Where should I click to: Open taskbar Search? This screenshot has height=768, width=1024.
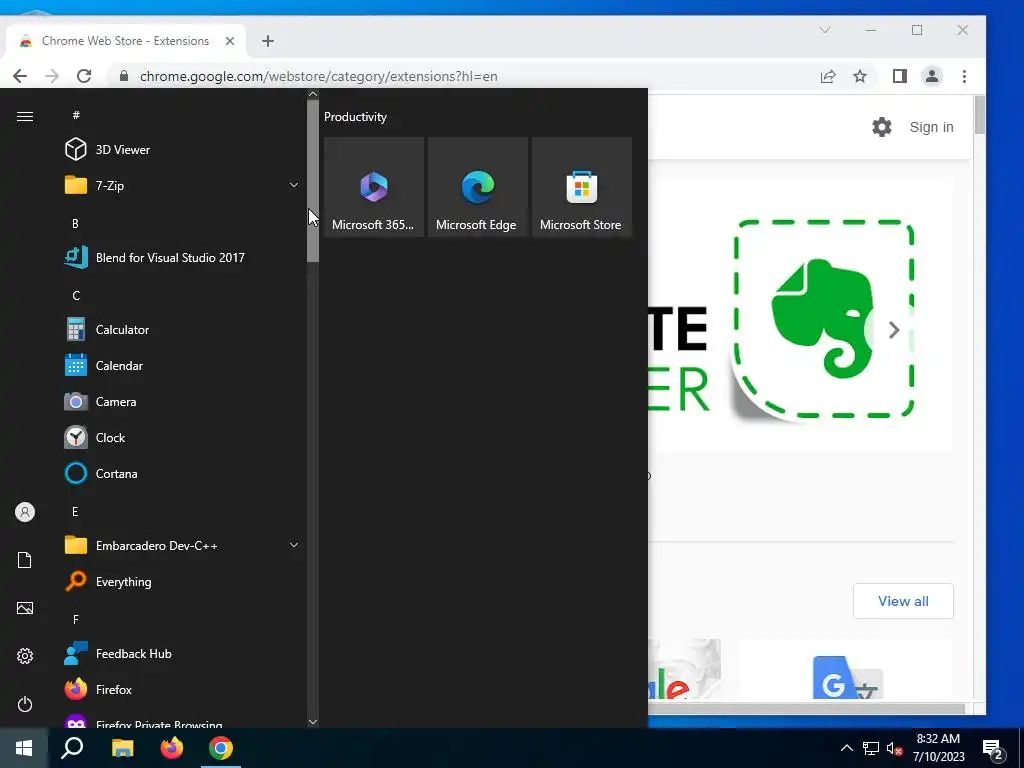coord(72,748)
